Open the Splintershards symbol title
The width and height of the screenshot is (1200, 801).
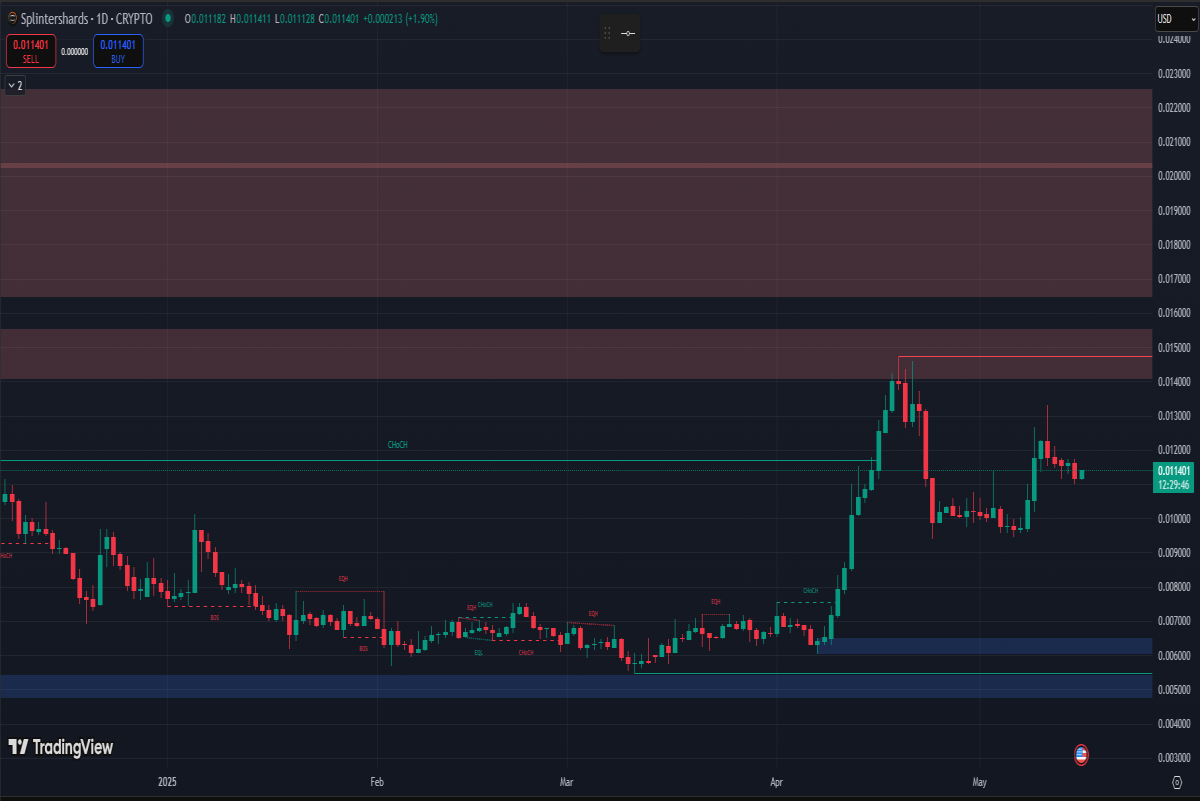[x=86, y=18]
